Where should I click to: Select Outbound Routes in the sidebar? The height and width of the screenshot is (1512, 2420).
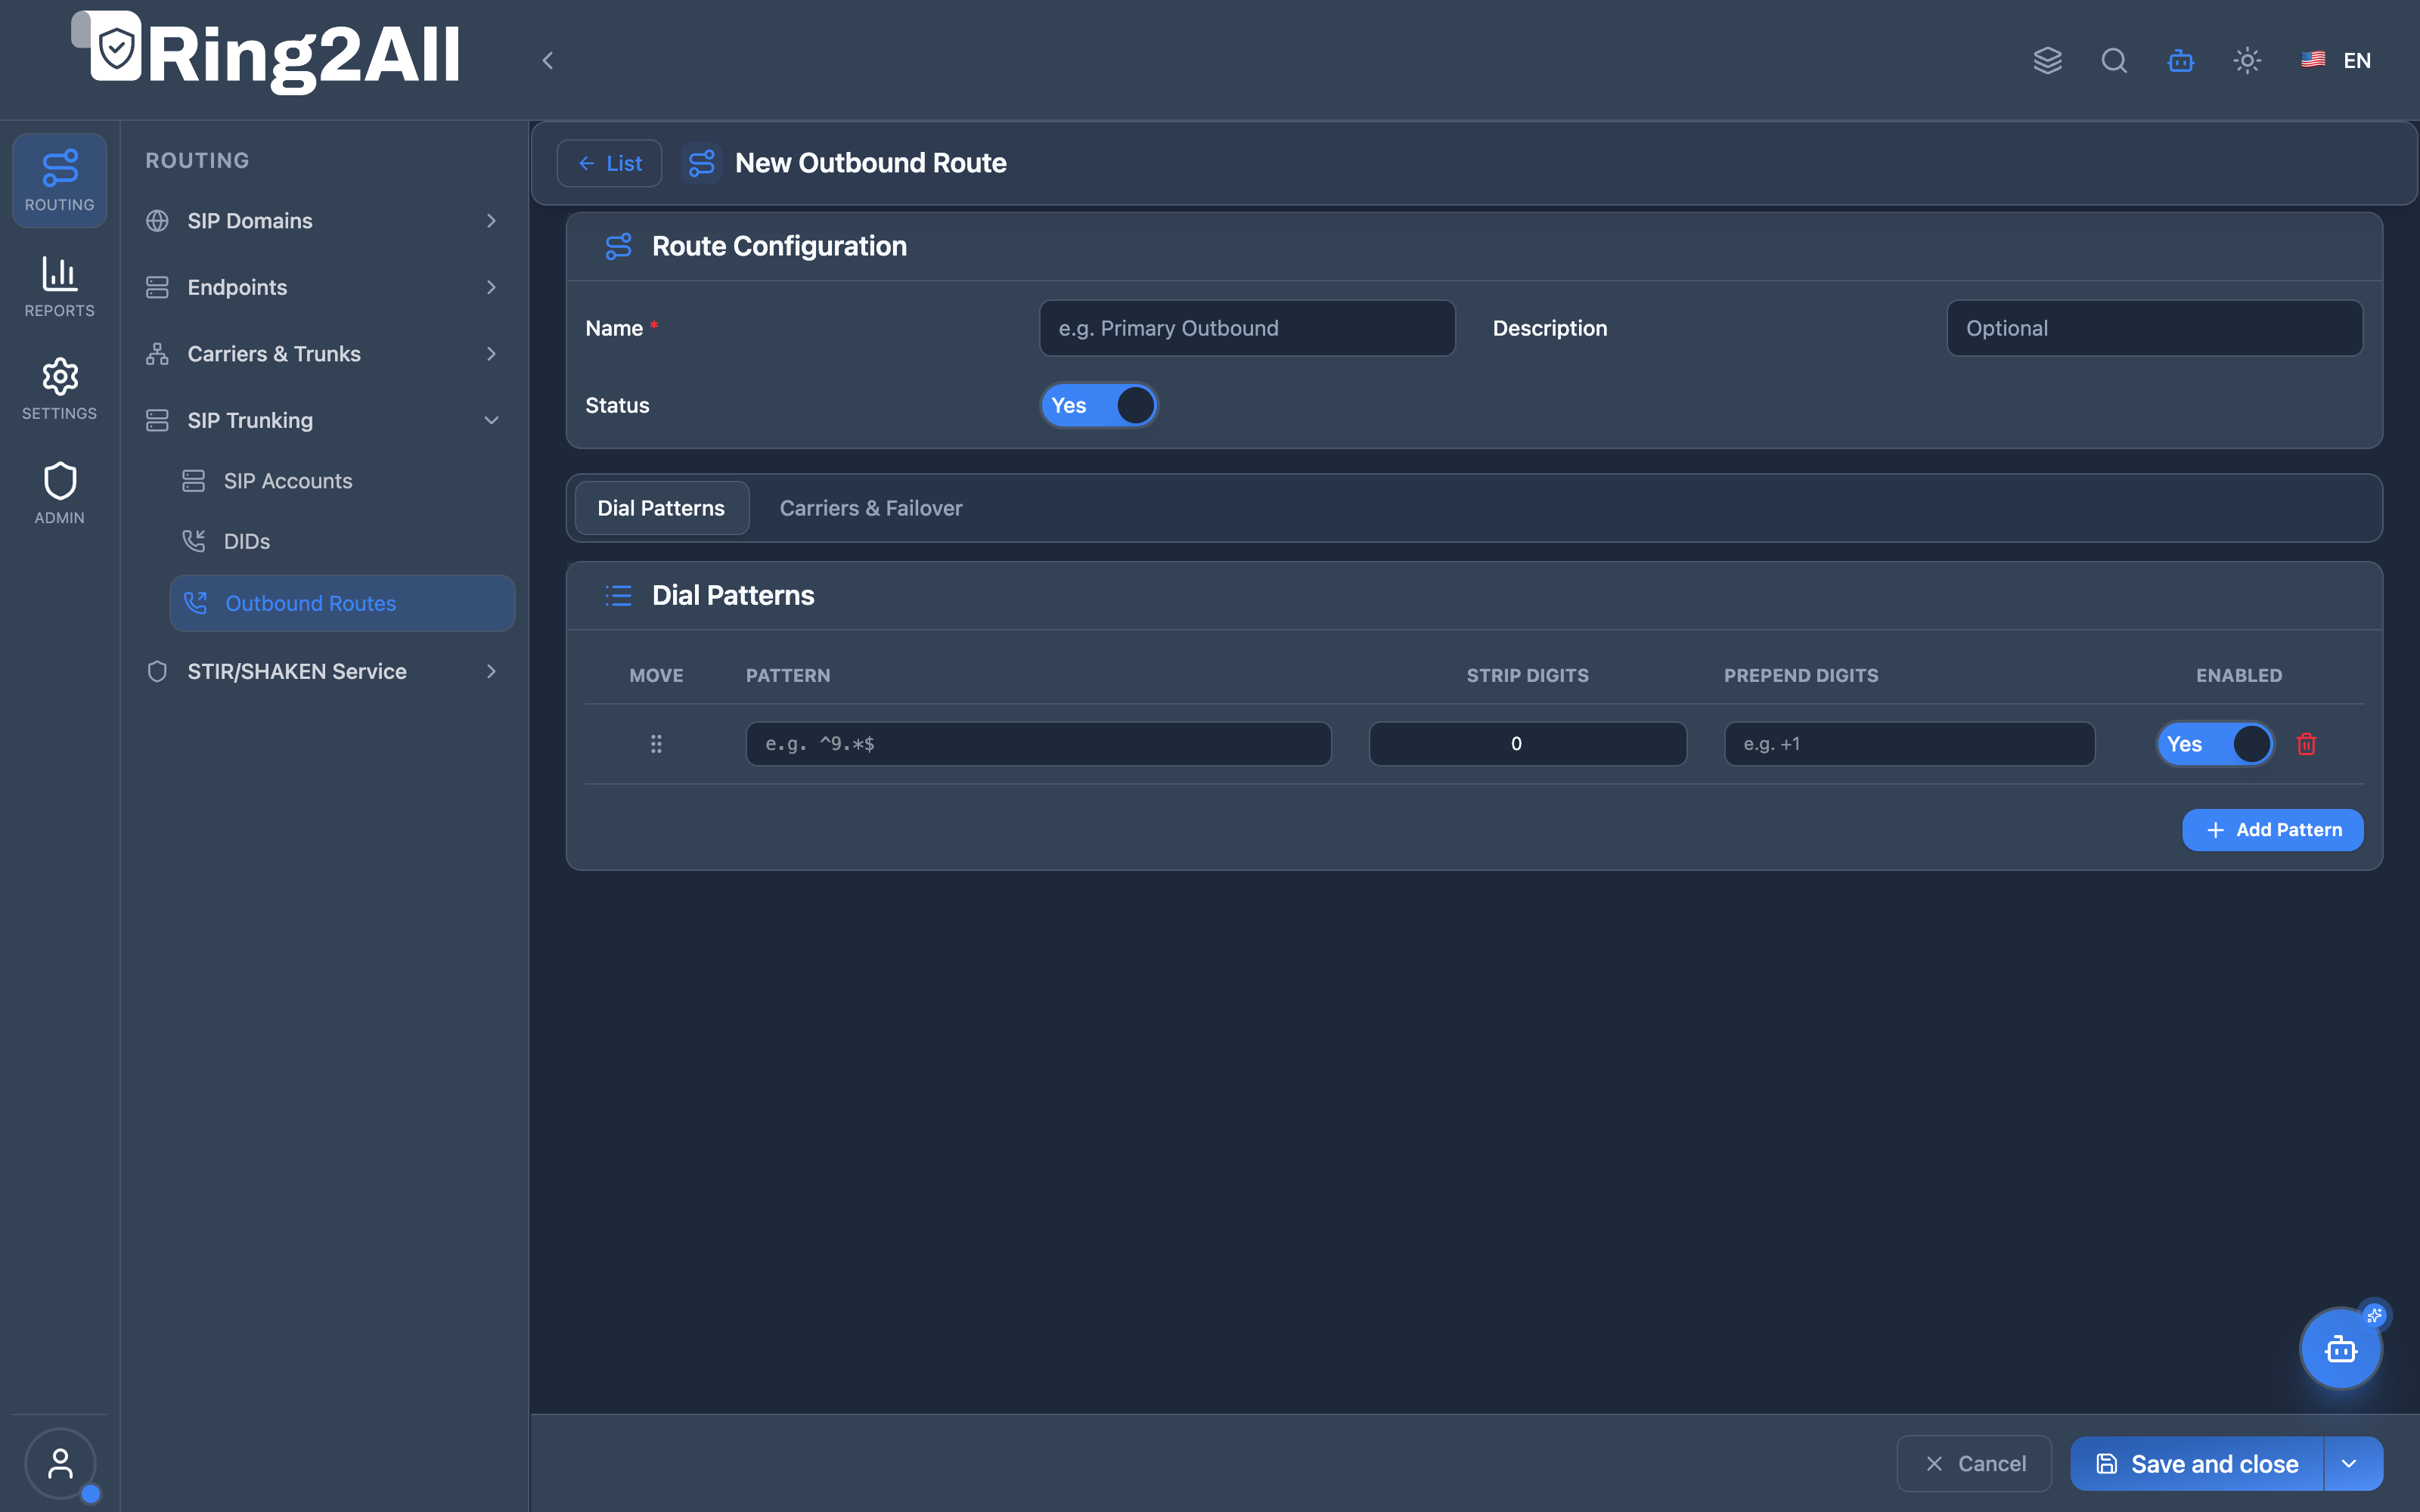[342, 603]
